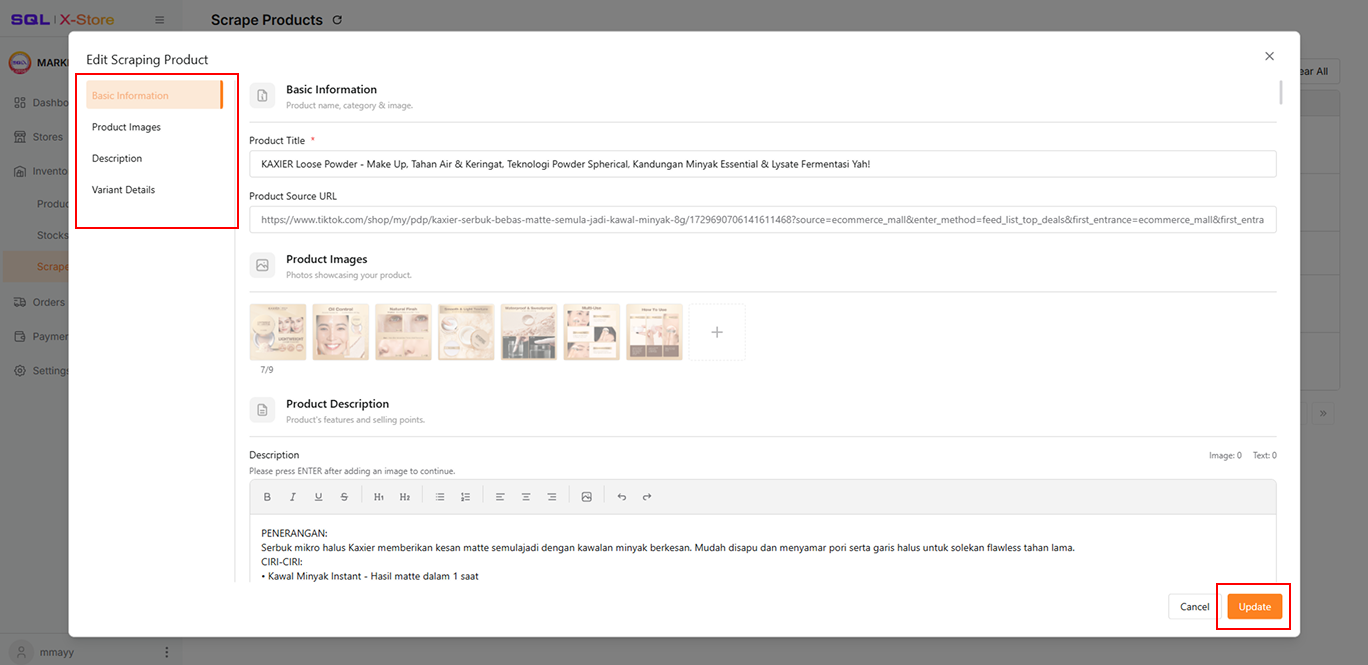The width and height of the screenshot is (1368, 665).
Task: Apply strikethrough in description editor
Action: tap(344, 497)
